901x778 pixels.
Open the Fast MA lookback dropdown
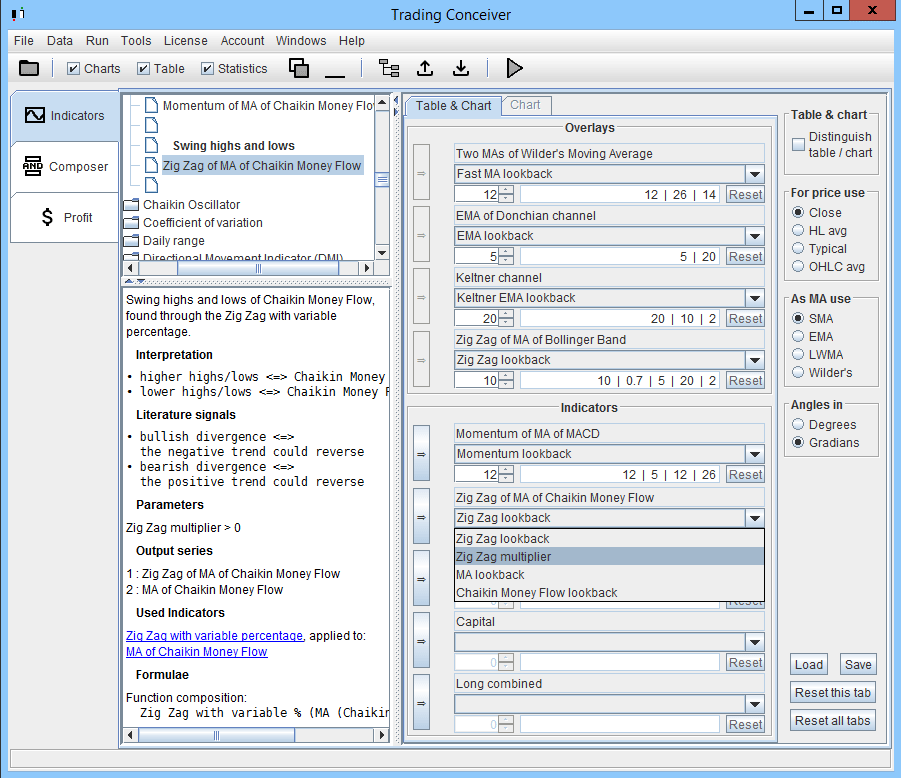[754, 174]
